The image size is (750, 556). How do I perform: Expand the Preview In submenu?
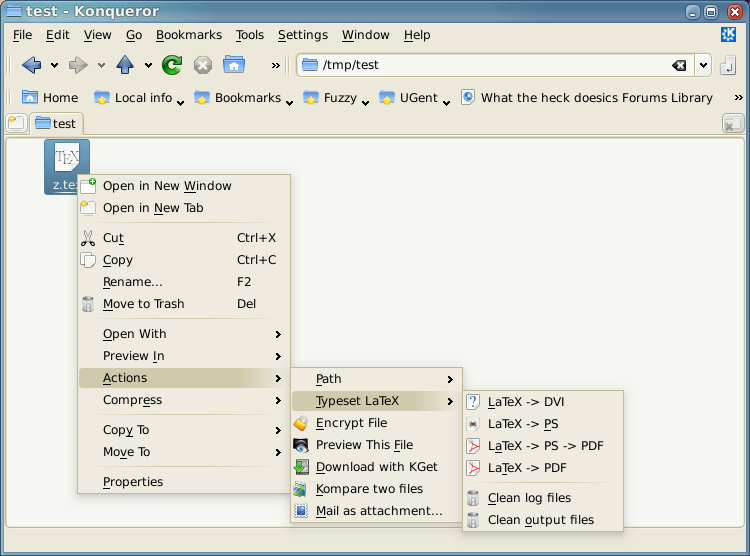click(184, 356)
